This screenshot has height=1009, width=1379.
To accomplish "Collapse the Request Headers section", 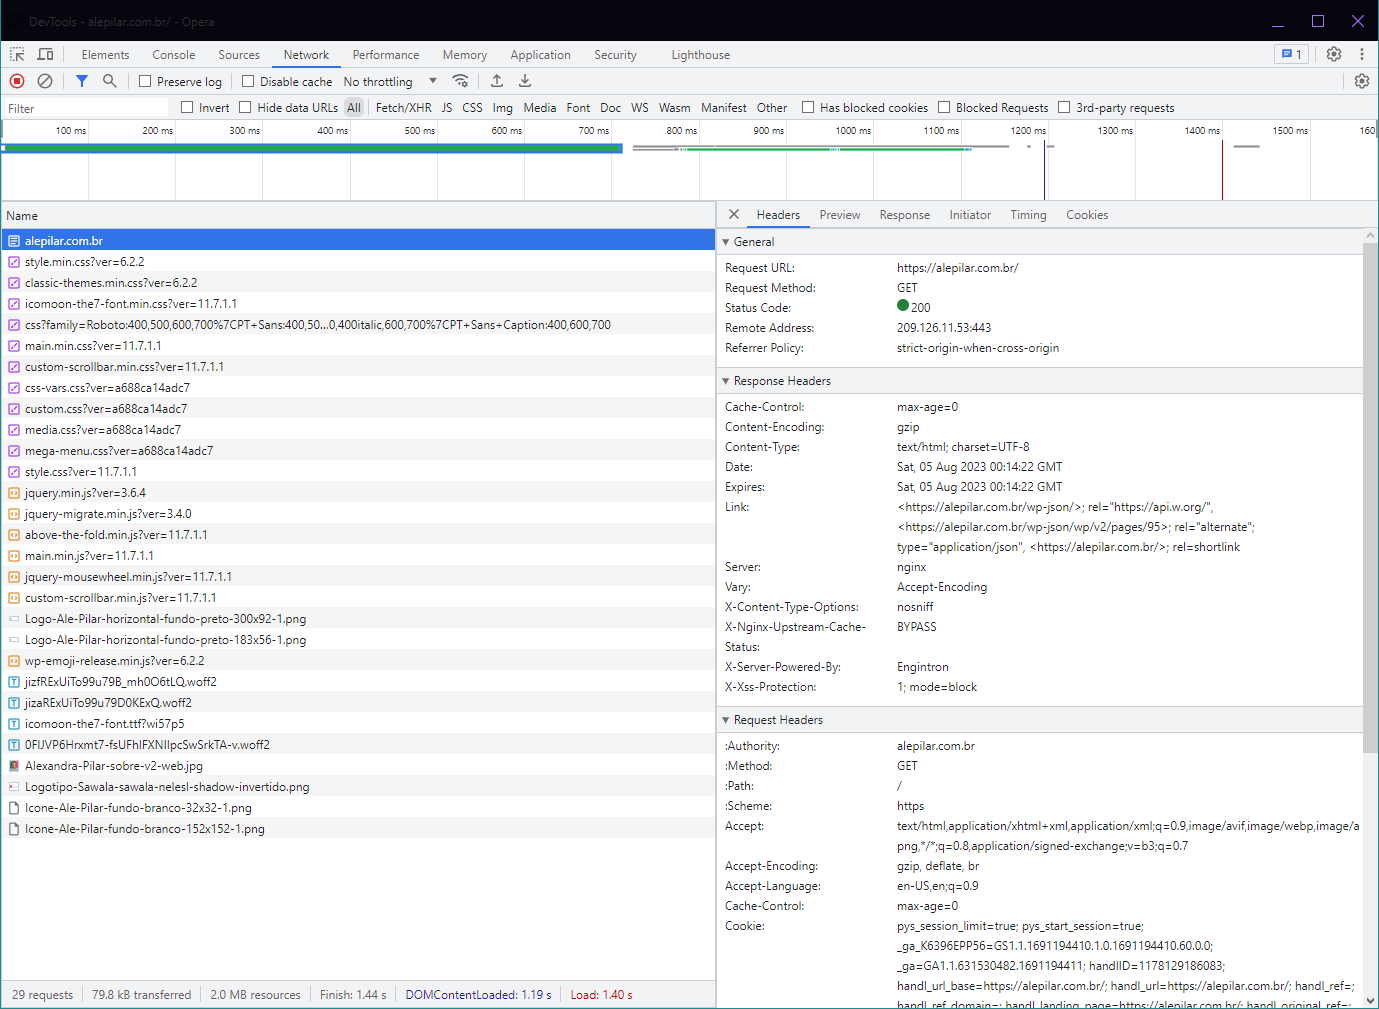I will 777,720.
